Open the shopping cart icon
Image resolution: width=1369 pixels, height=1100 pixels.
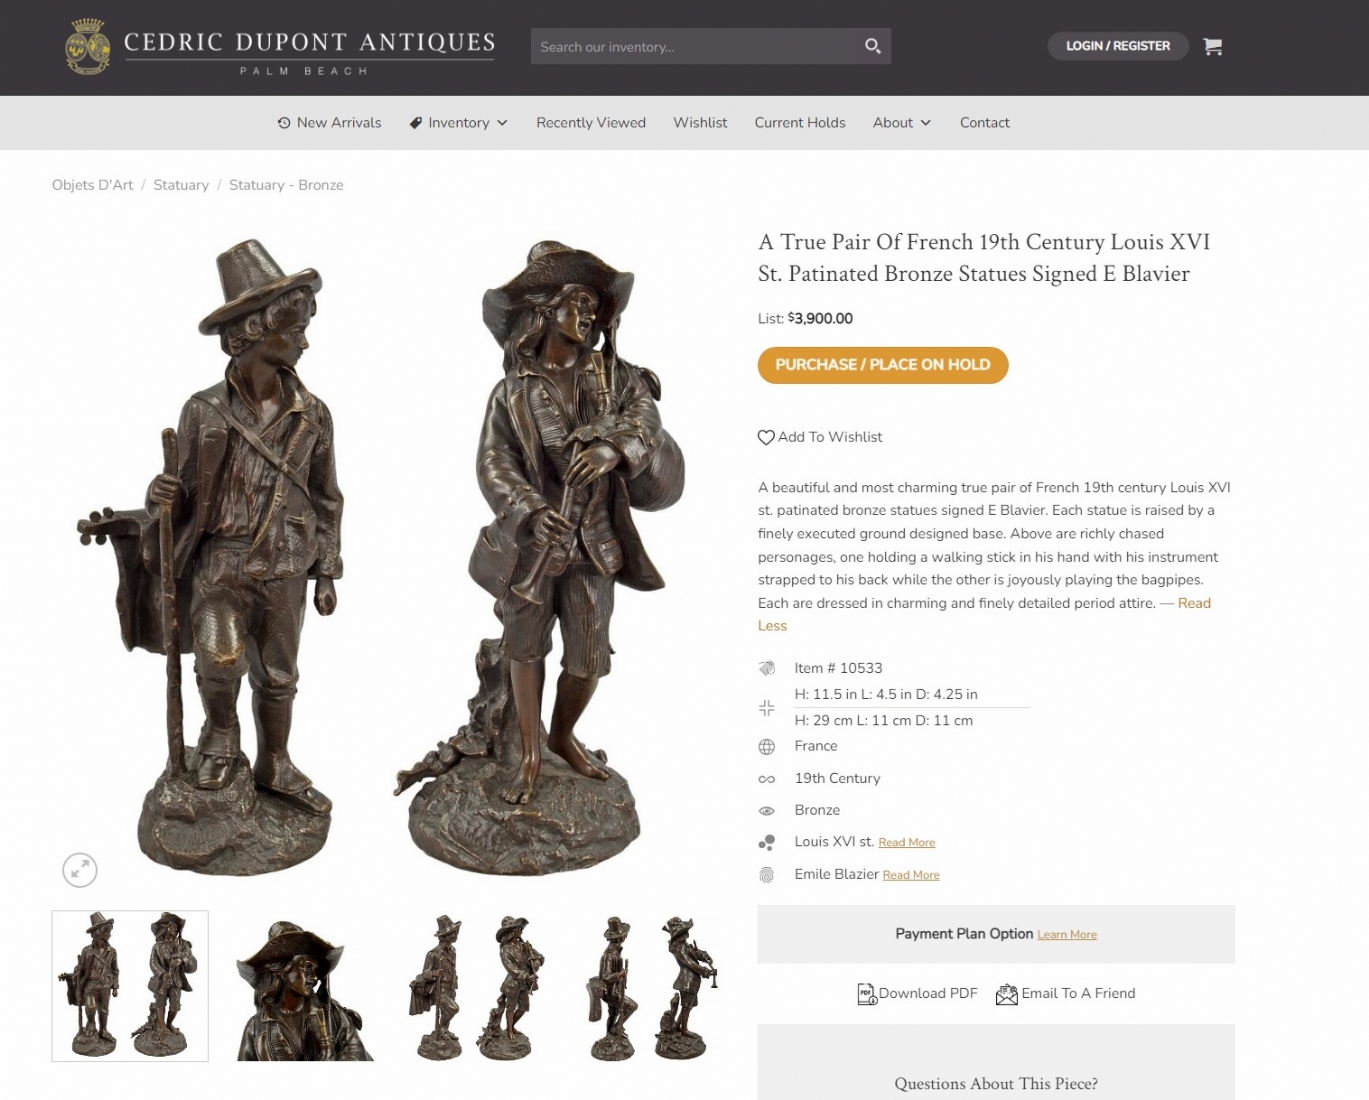(x=1212, y=46)
